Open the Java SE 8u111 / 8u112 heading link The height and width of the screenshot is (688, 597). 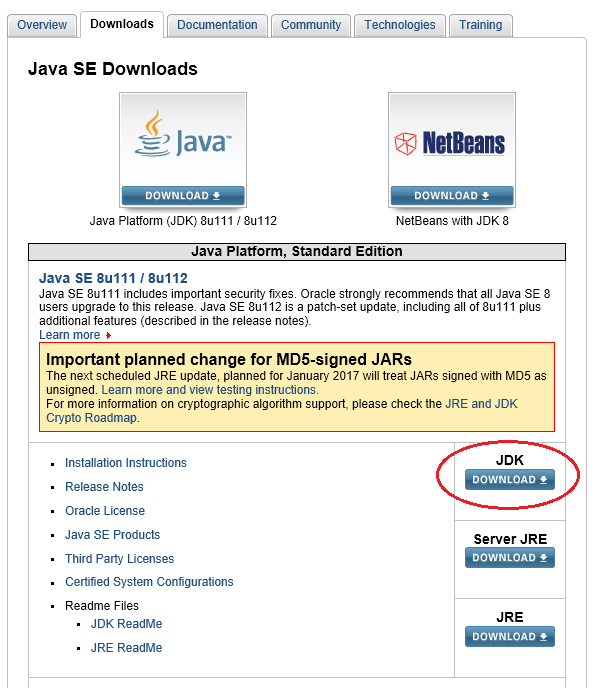(113, 278)
